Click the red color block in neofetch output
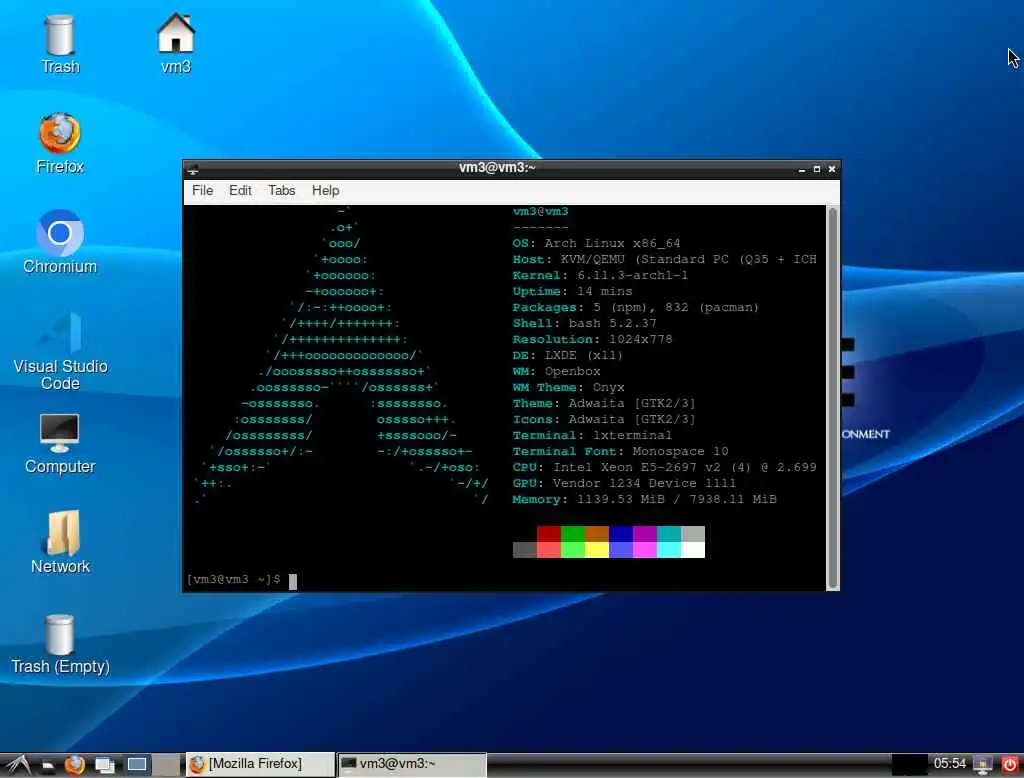The height and width of the screenshot is (778, 1024). [549, 534]
